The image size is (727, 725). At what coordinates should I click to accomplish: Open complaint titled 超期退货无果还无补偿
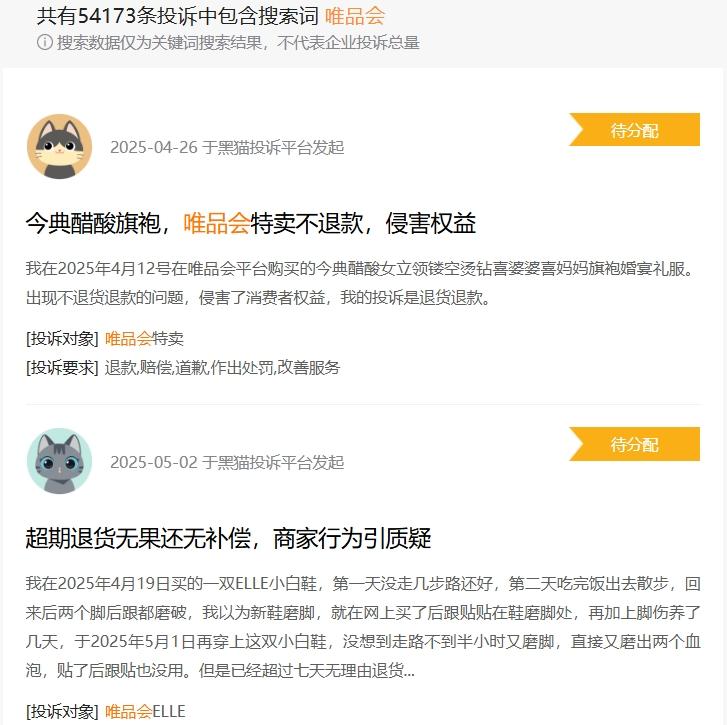pyautogui.click(x=229, y=538)
